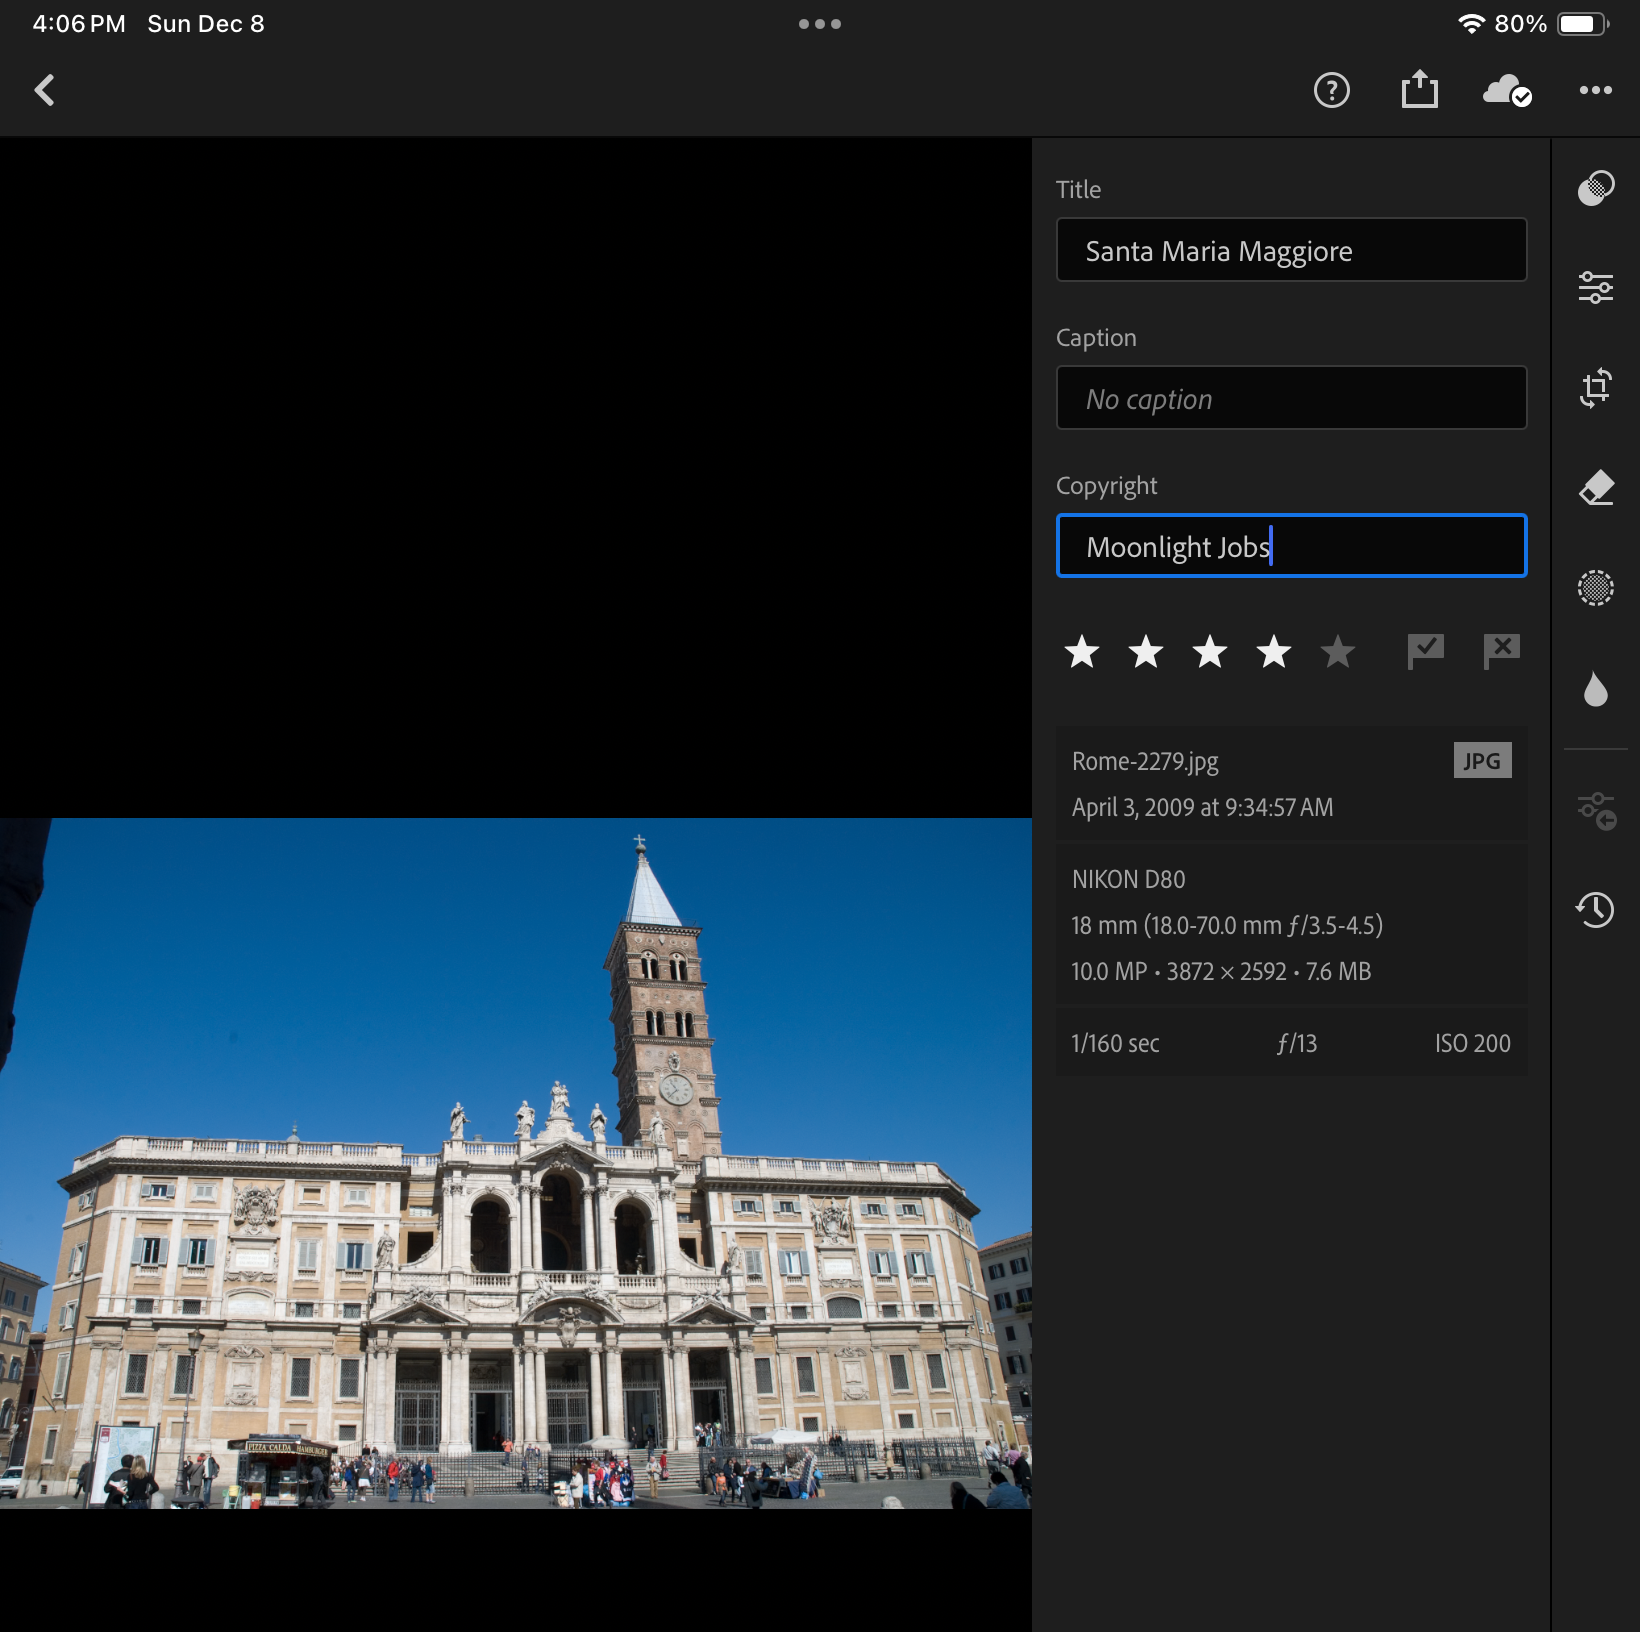
Task: Set rating to one star
Action: tap(1082, 652)
